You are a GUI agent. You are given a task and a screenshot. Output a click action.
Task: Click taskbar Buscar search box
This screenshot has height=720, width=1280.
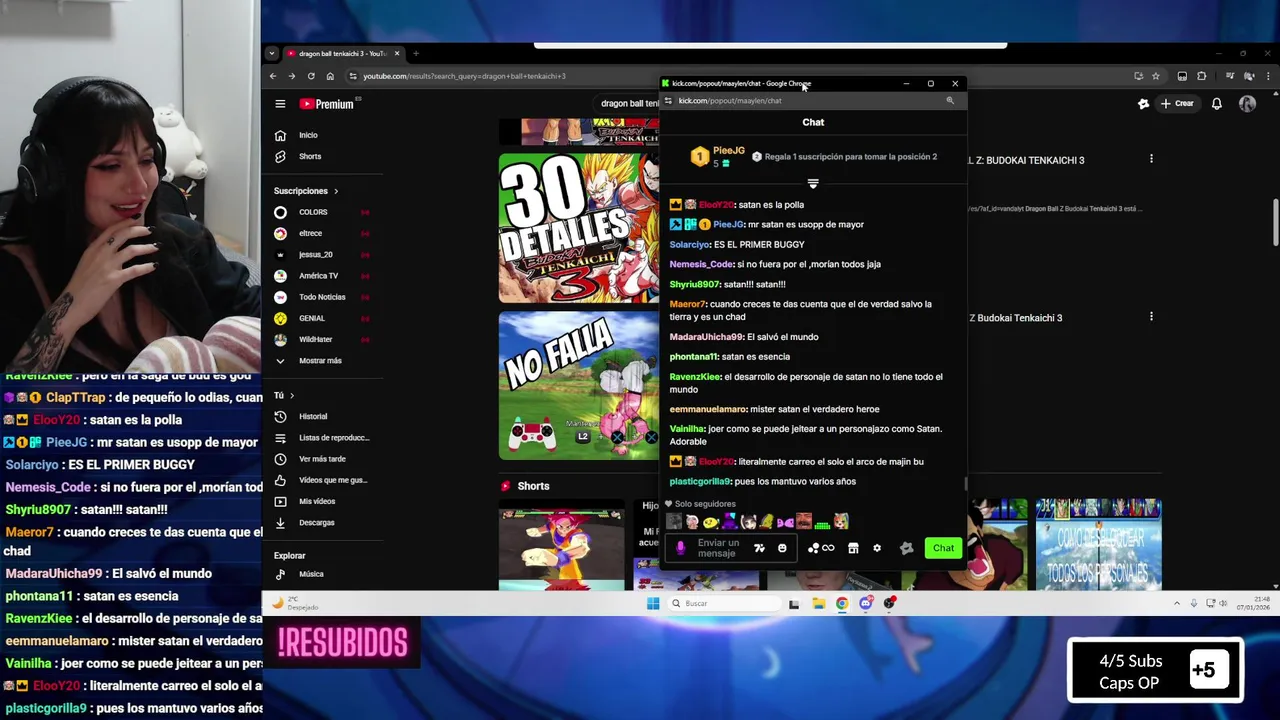[x=724, y=603]
